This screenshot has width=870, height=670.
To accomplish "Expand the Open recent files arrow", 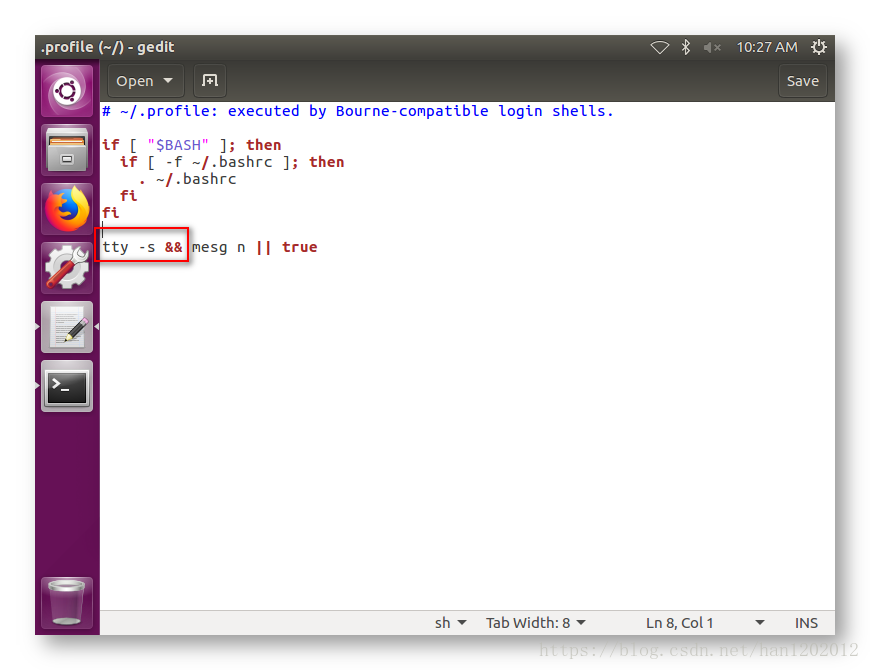I will click(x=168, y=81).
